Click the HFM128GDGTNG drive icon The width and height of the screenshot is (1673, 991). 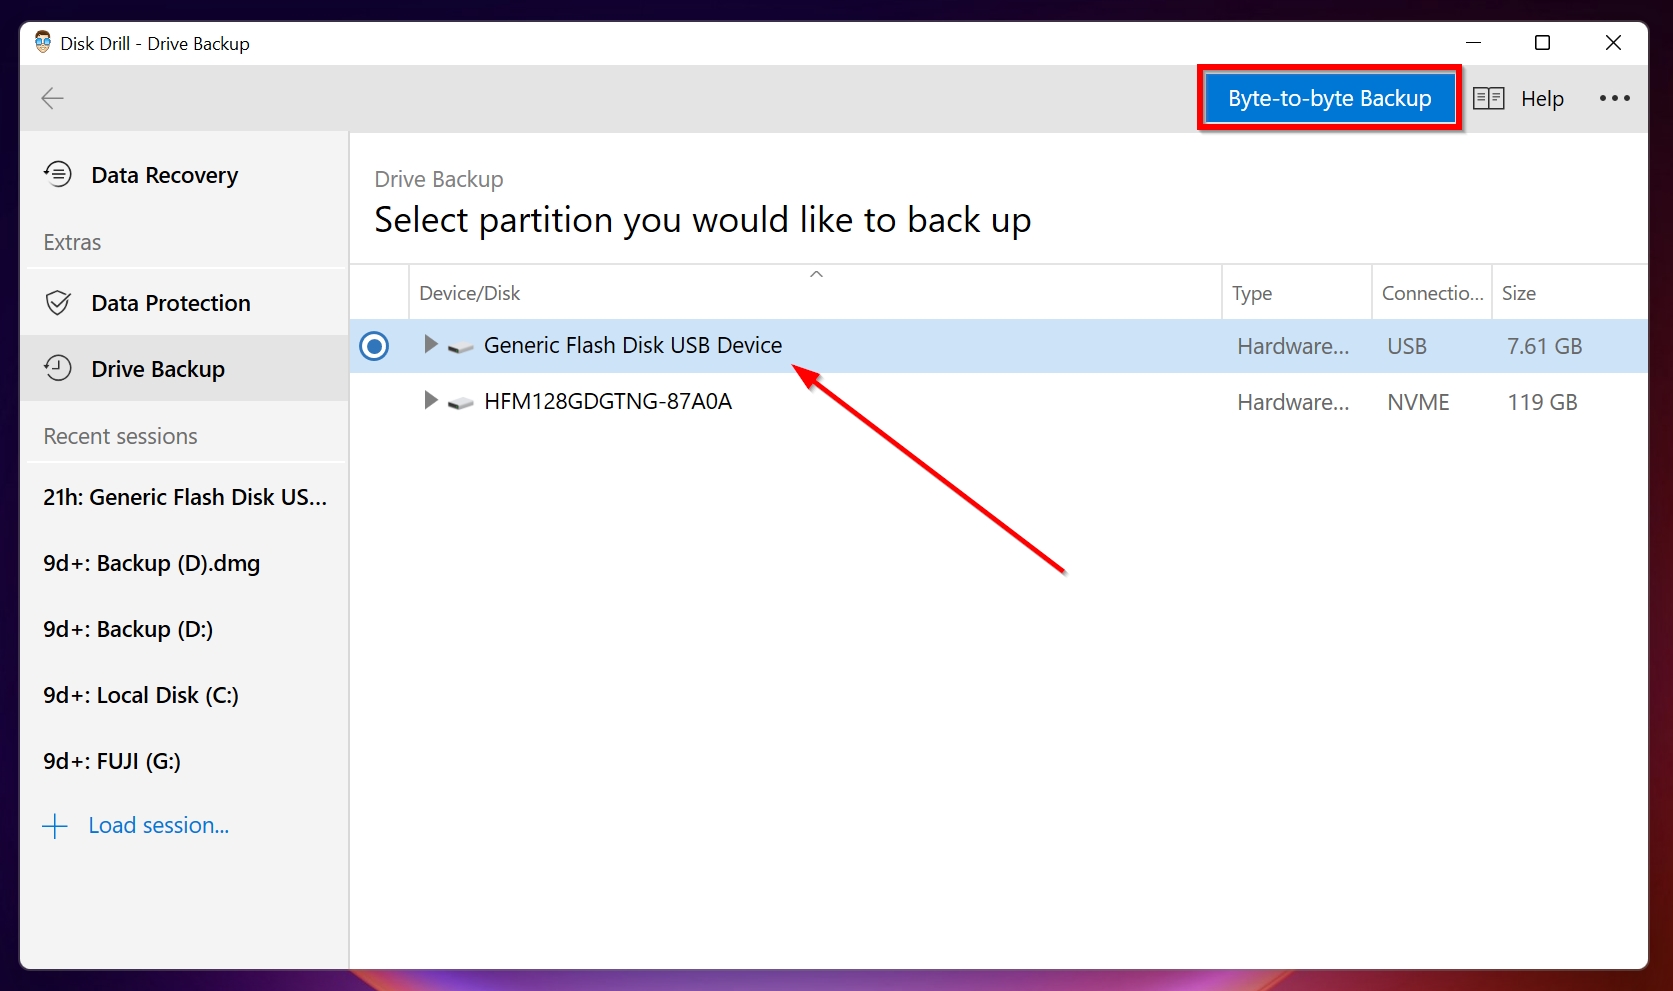click(x=460, y=403)
